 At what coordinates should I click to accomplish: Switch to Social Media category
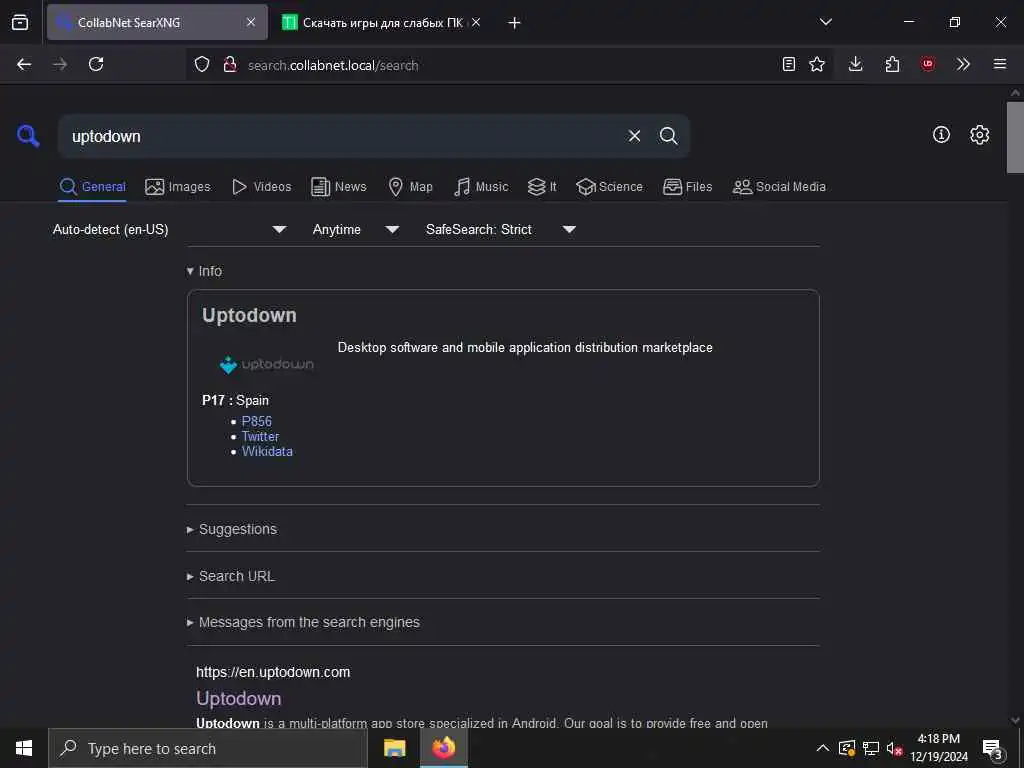point(779,187)
